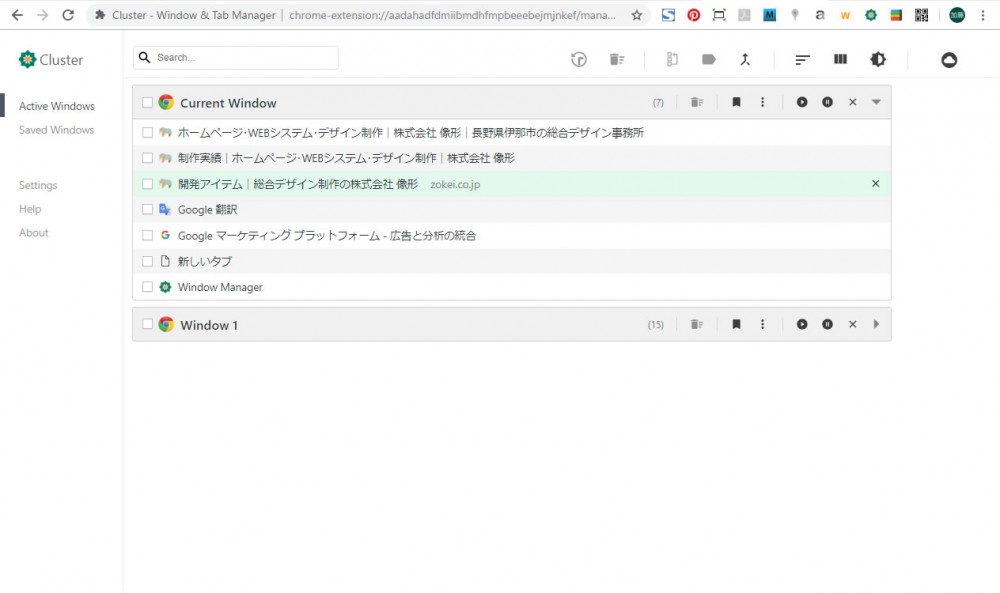This screenshot has height=593, width=1000.
Task: Check box for Window Manager row
Action: click(x=147, y=288)
